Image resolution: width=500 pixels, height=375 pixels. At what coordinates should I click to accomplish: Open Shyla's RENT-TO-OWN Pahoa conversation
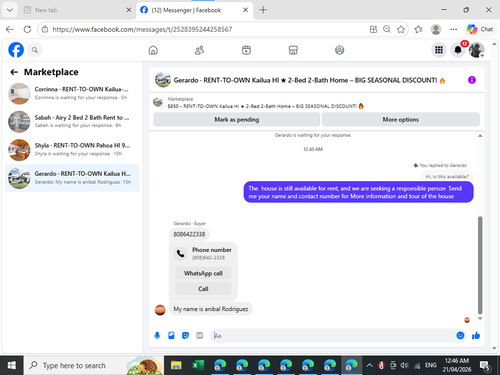pyautogui.click(x=72, y=150)
